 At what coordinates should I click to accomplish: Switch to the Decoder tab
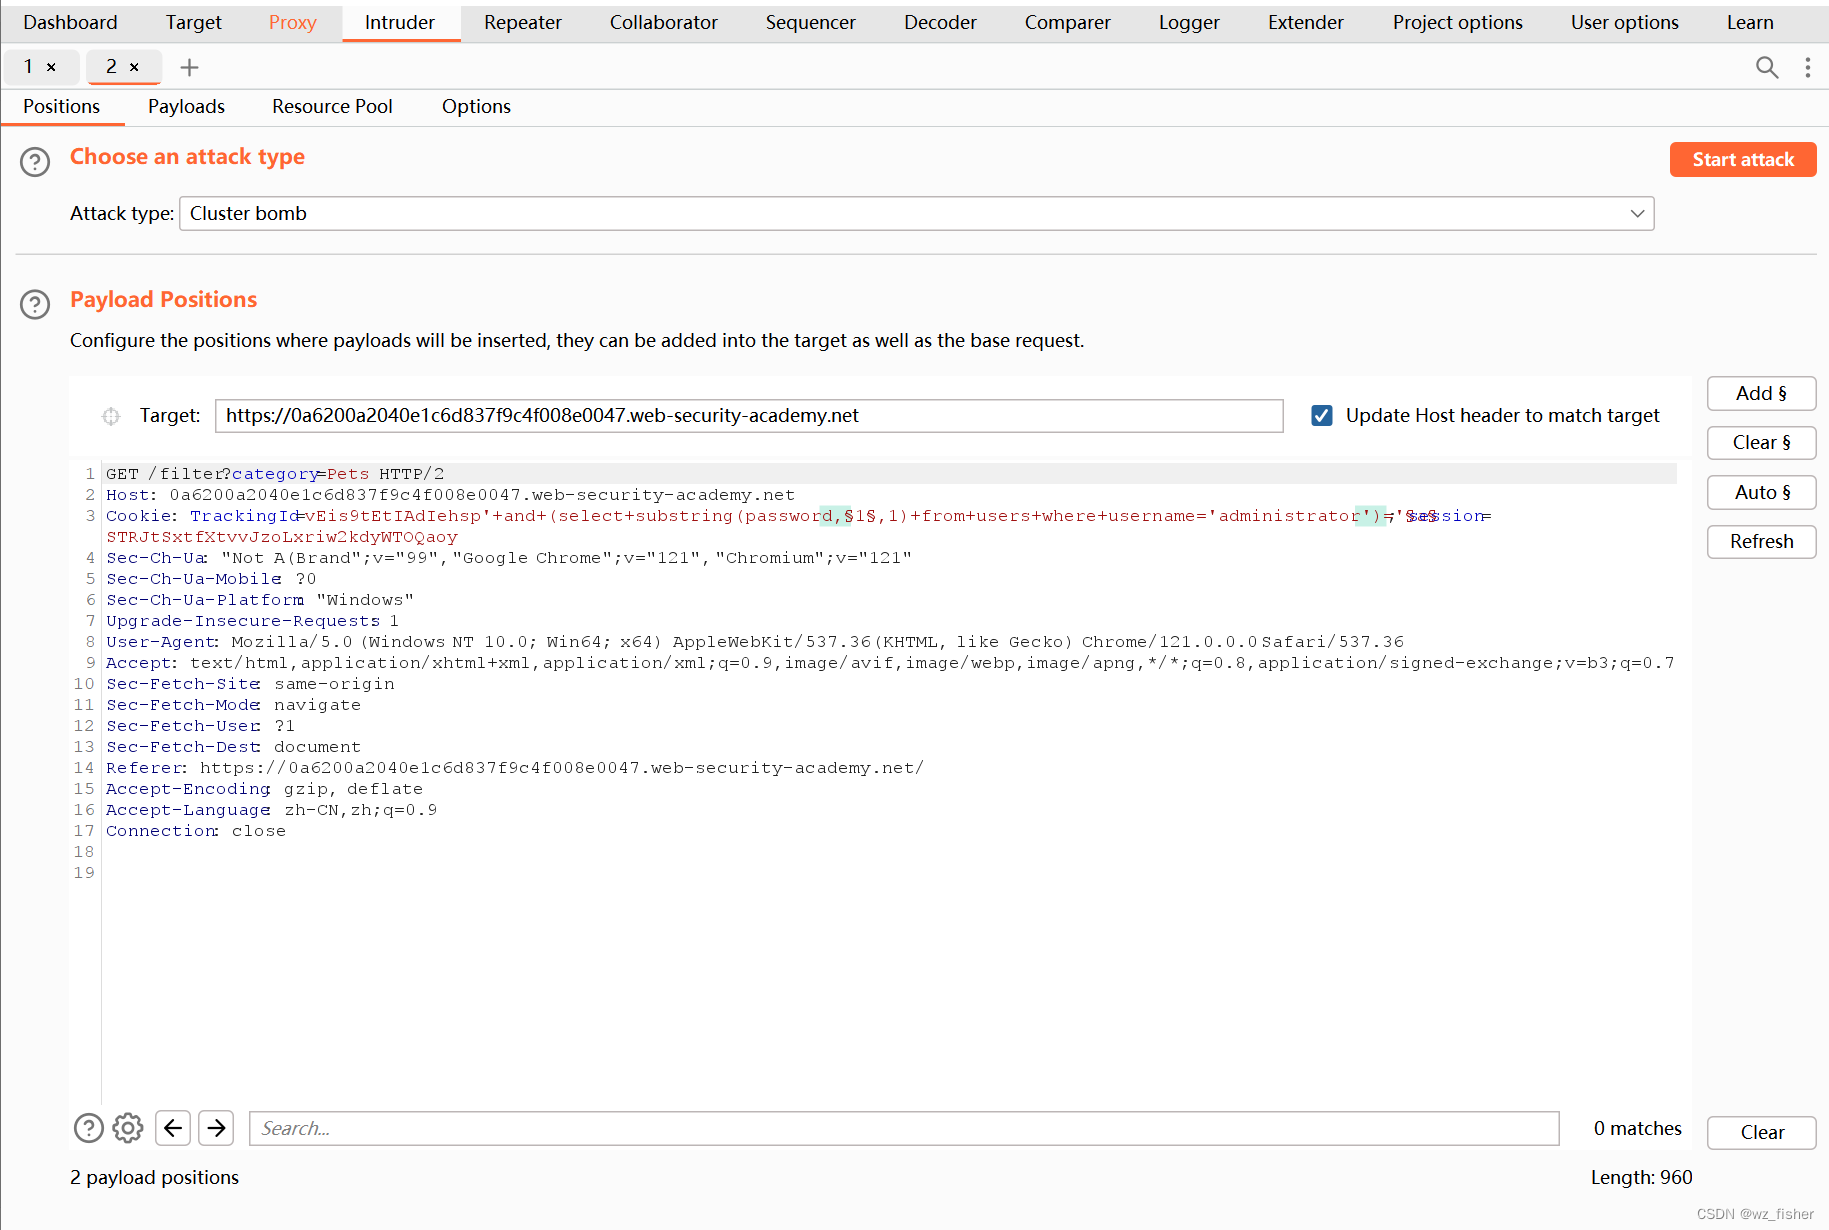pos(938,22)
